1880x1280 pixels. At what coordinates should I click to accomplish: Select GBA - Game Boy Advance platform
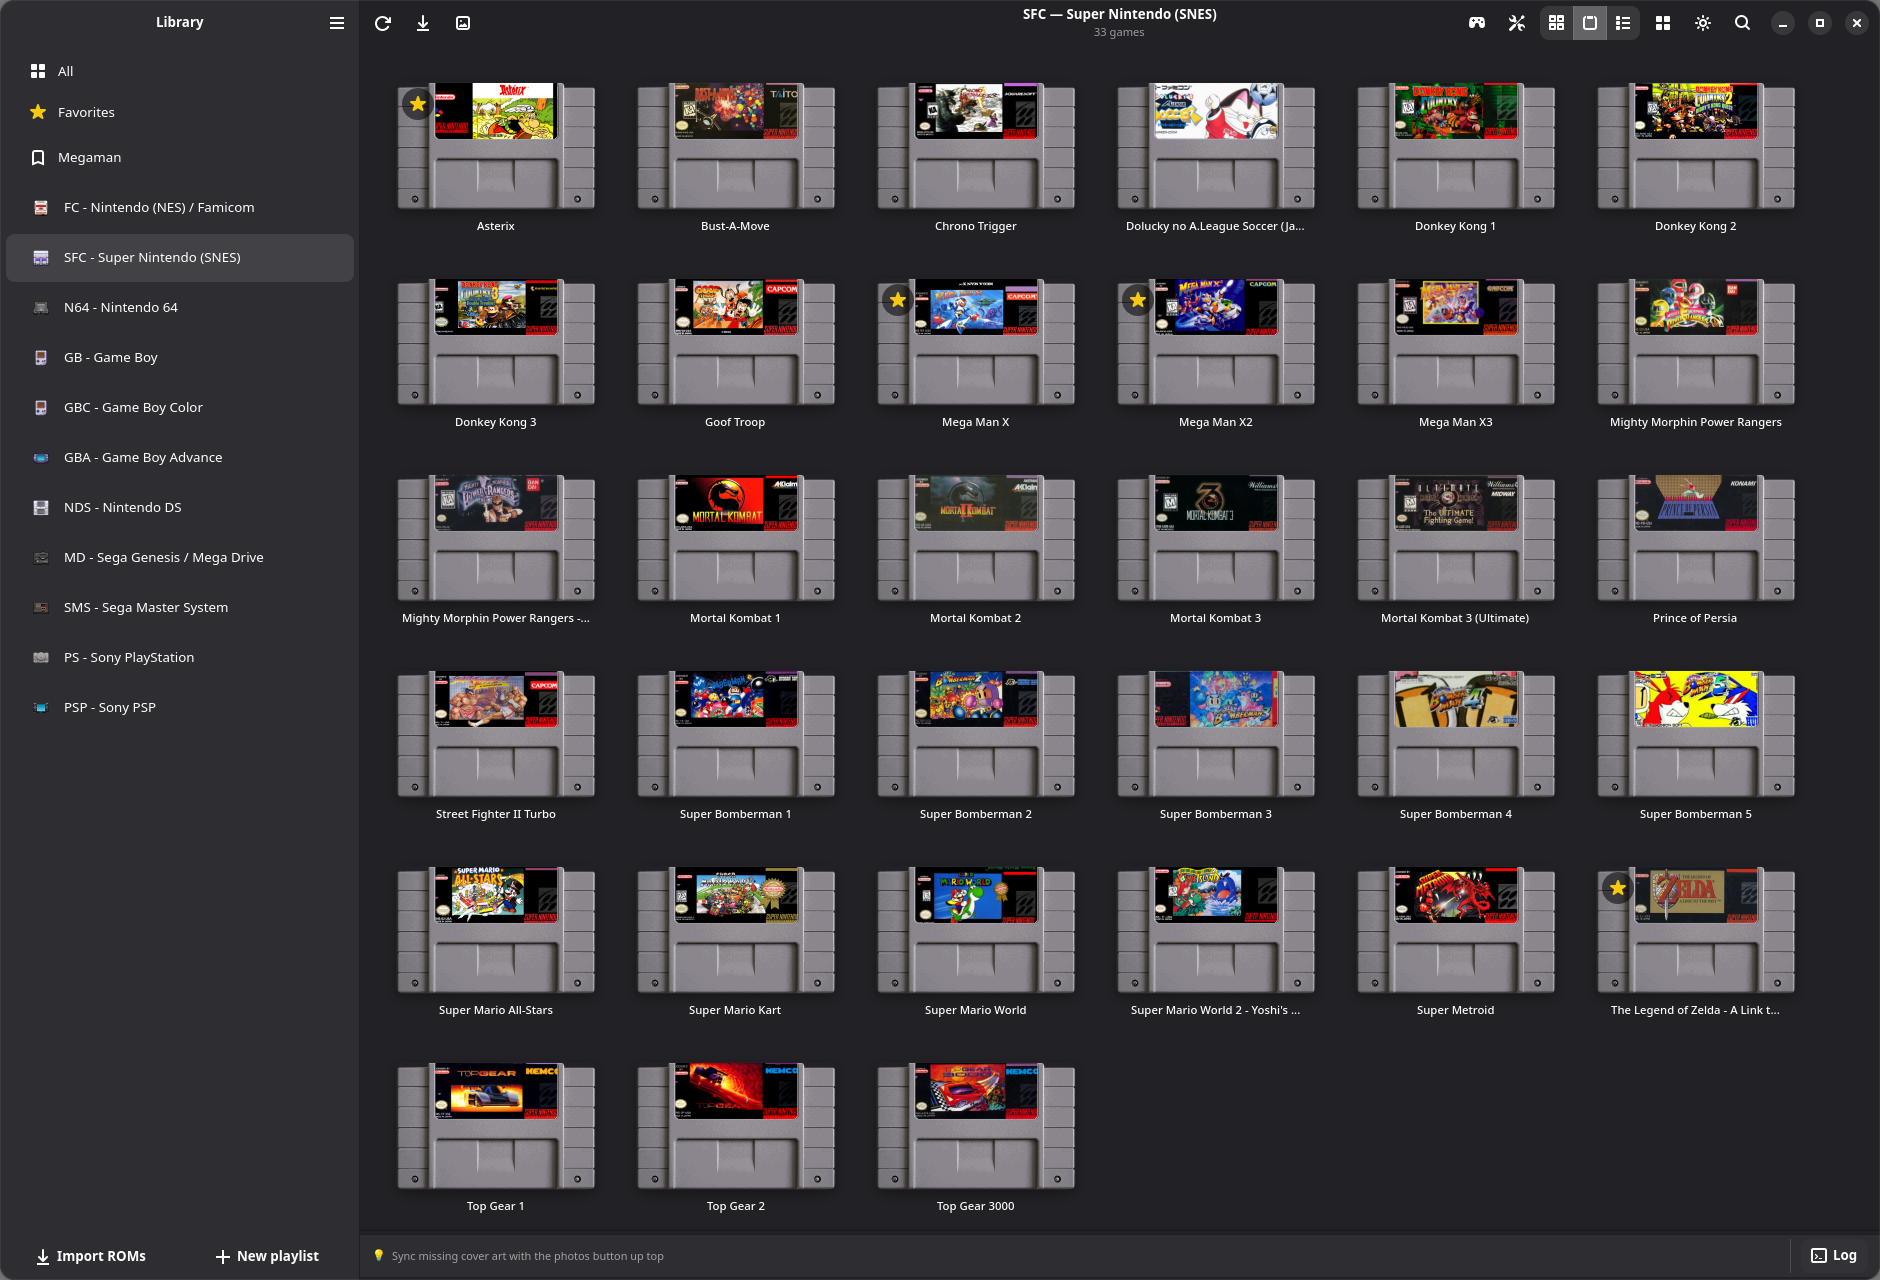pyautogui.click(x=180, y=457)
